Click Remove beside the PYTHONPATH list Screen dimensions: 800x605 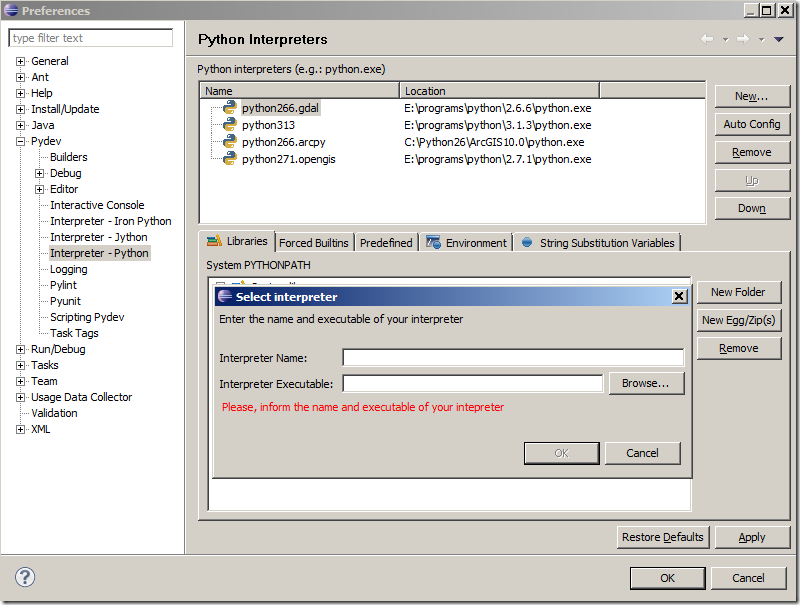(x=738, y=348)
